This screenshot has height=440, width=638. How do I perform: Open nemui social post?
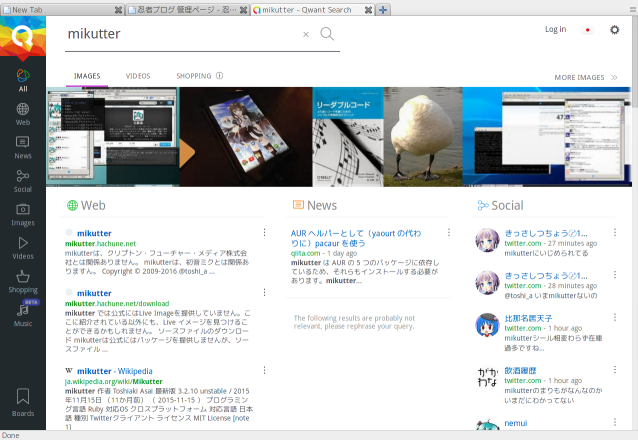pos(516,423)
